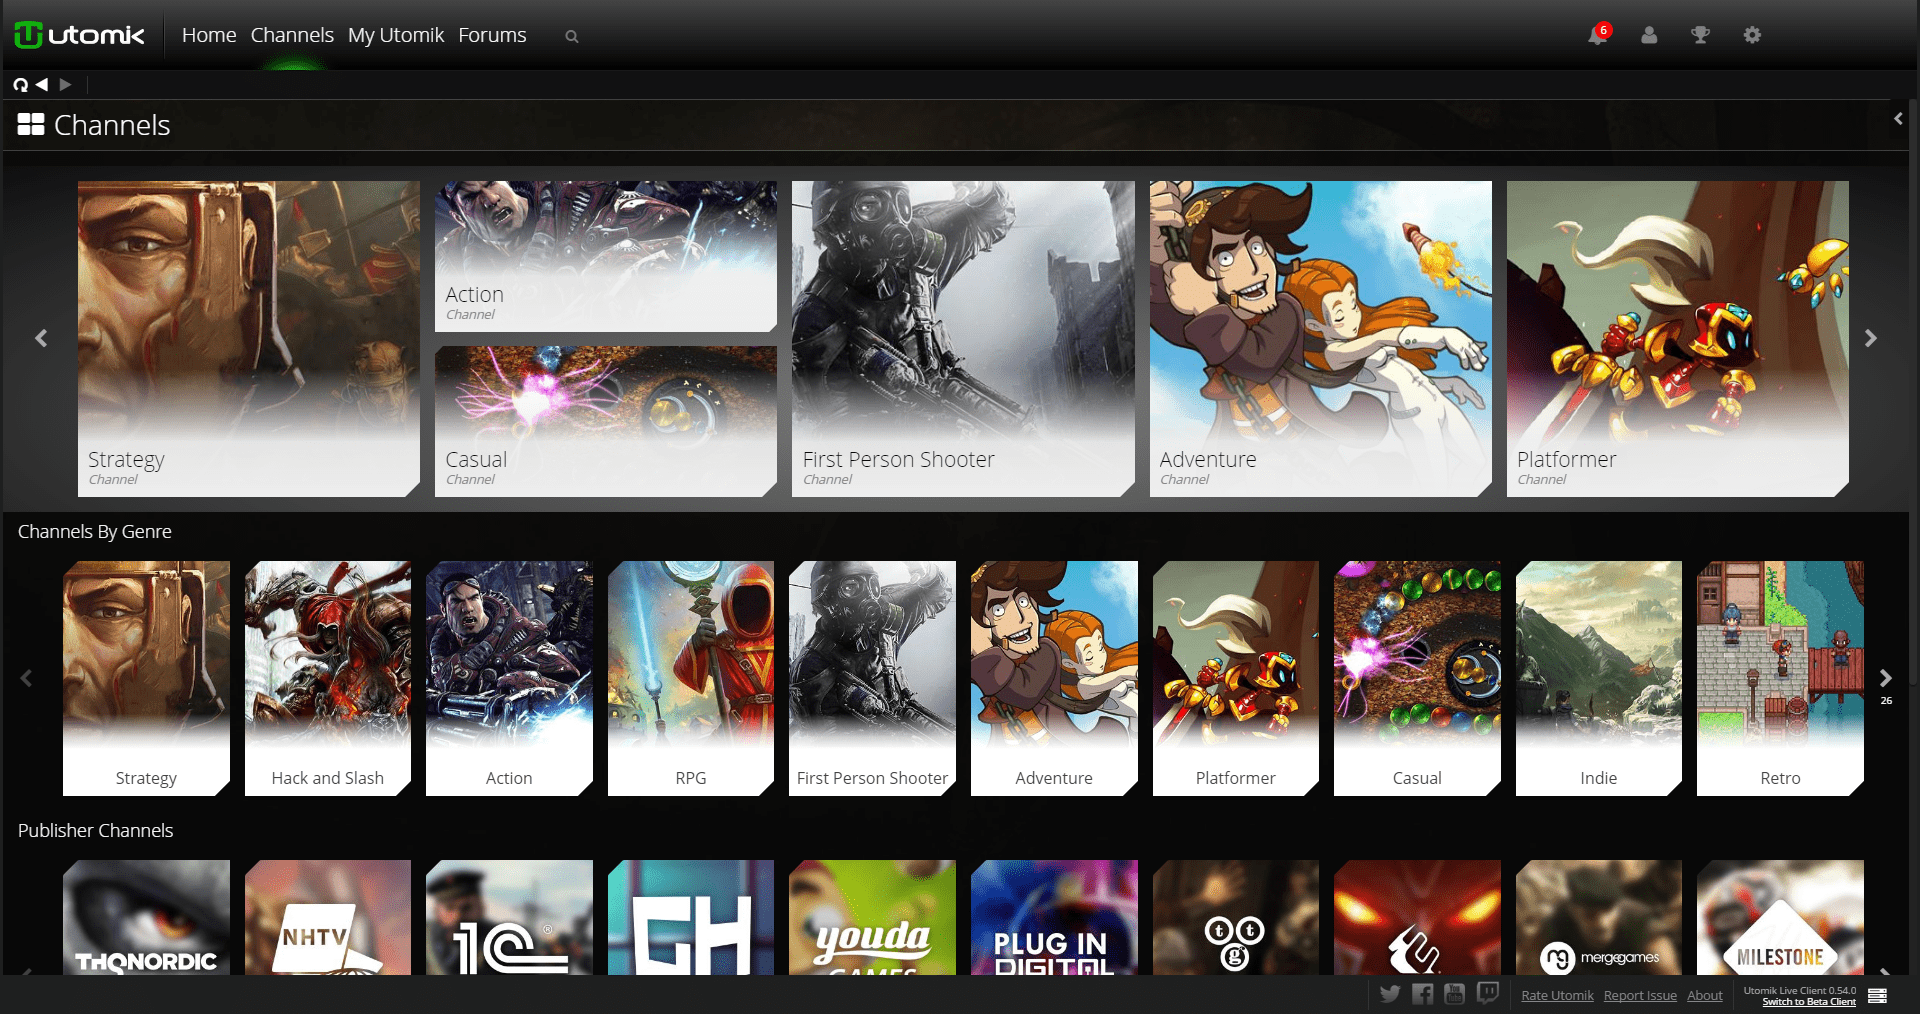Open the trophy achievements icon
Screen dimensions: 1920x1014
tap(1700, 35)
